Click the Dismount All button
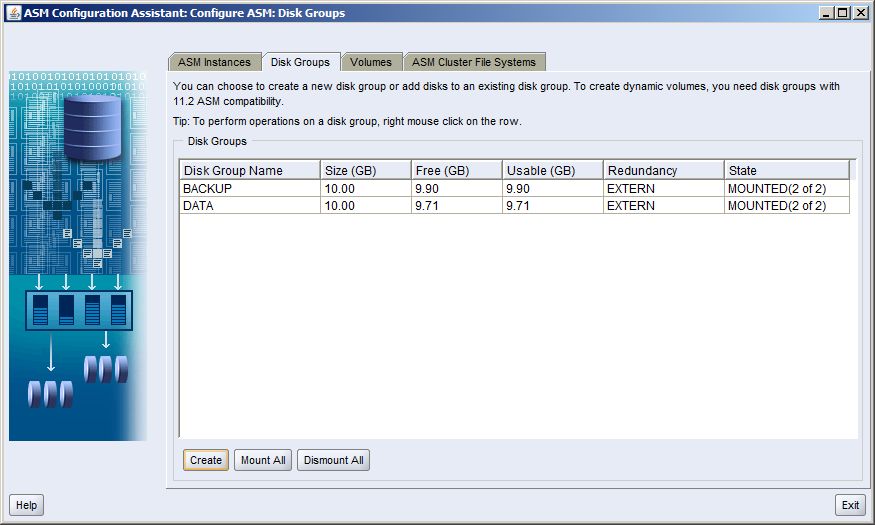Viewport: 875px width, 525px height. [334, 460]
